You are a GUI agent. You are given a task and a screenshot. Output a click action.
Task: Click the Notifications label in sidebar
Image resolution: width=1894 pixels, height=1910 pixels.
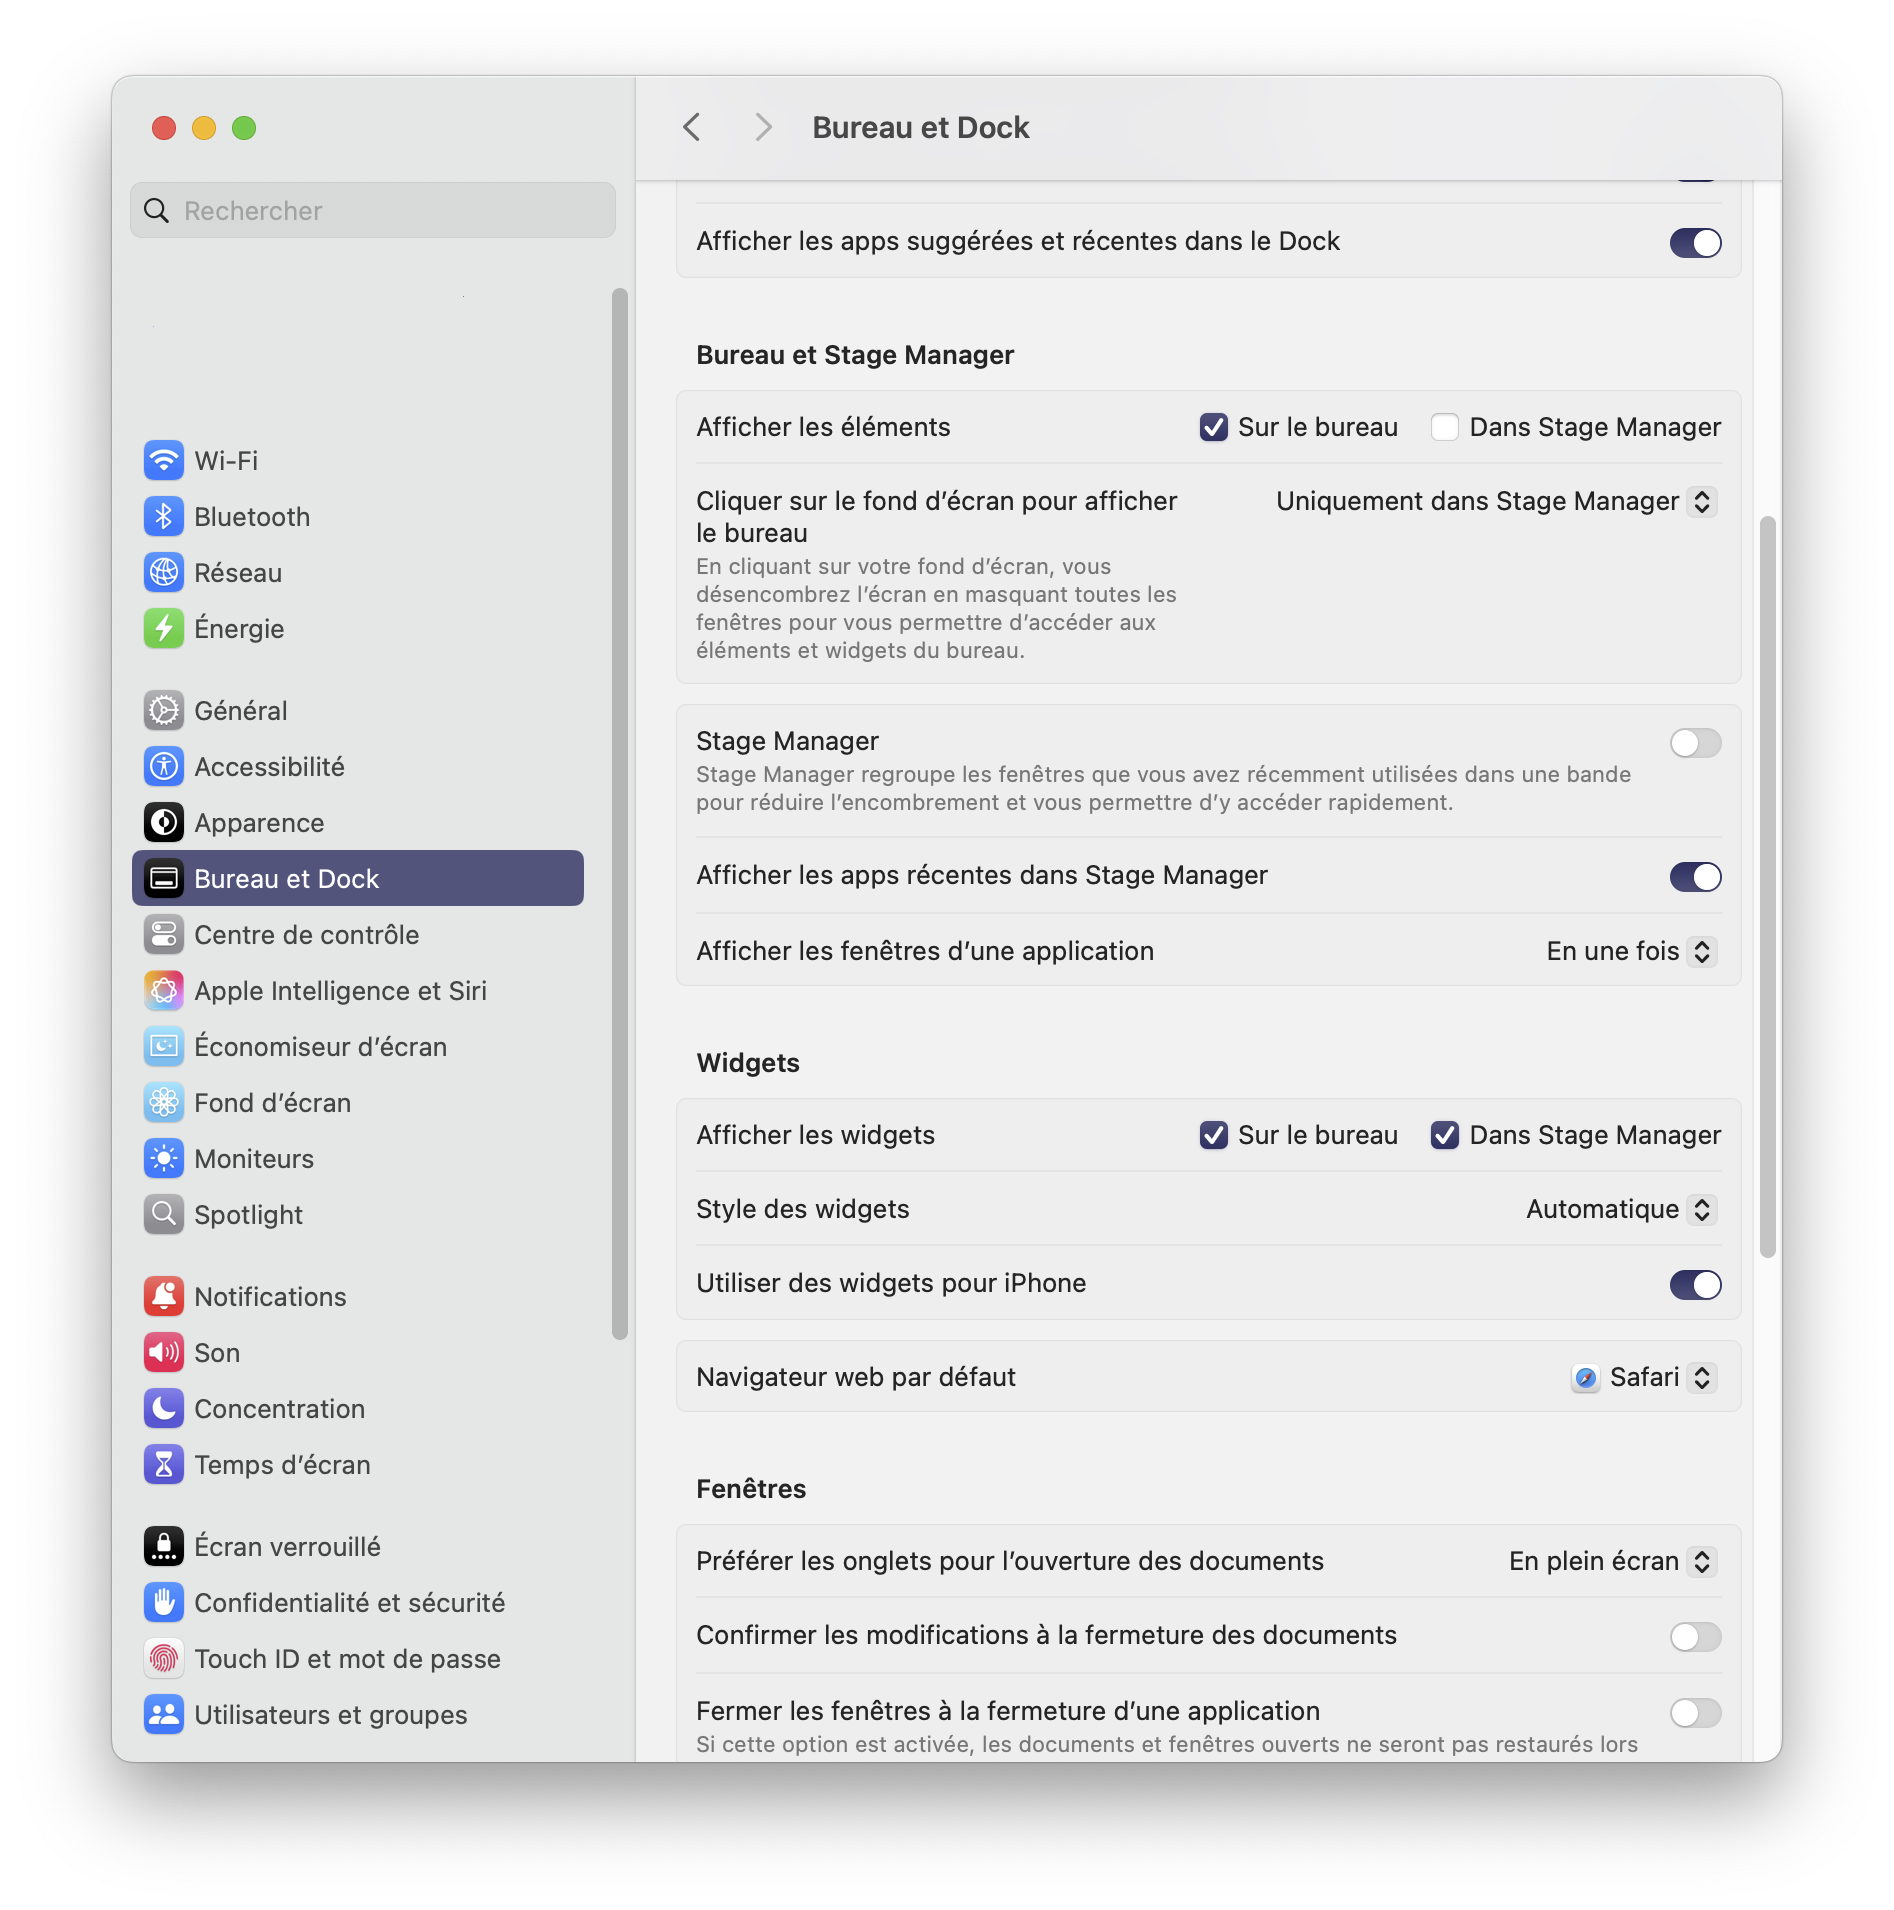click(270, 1297)
